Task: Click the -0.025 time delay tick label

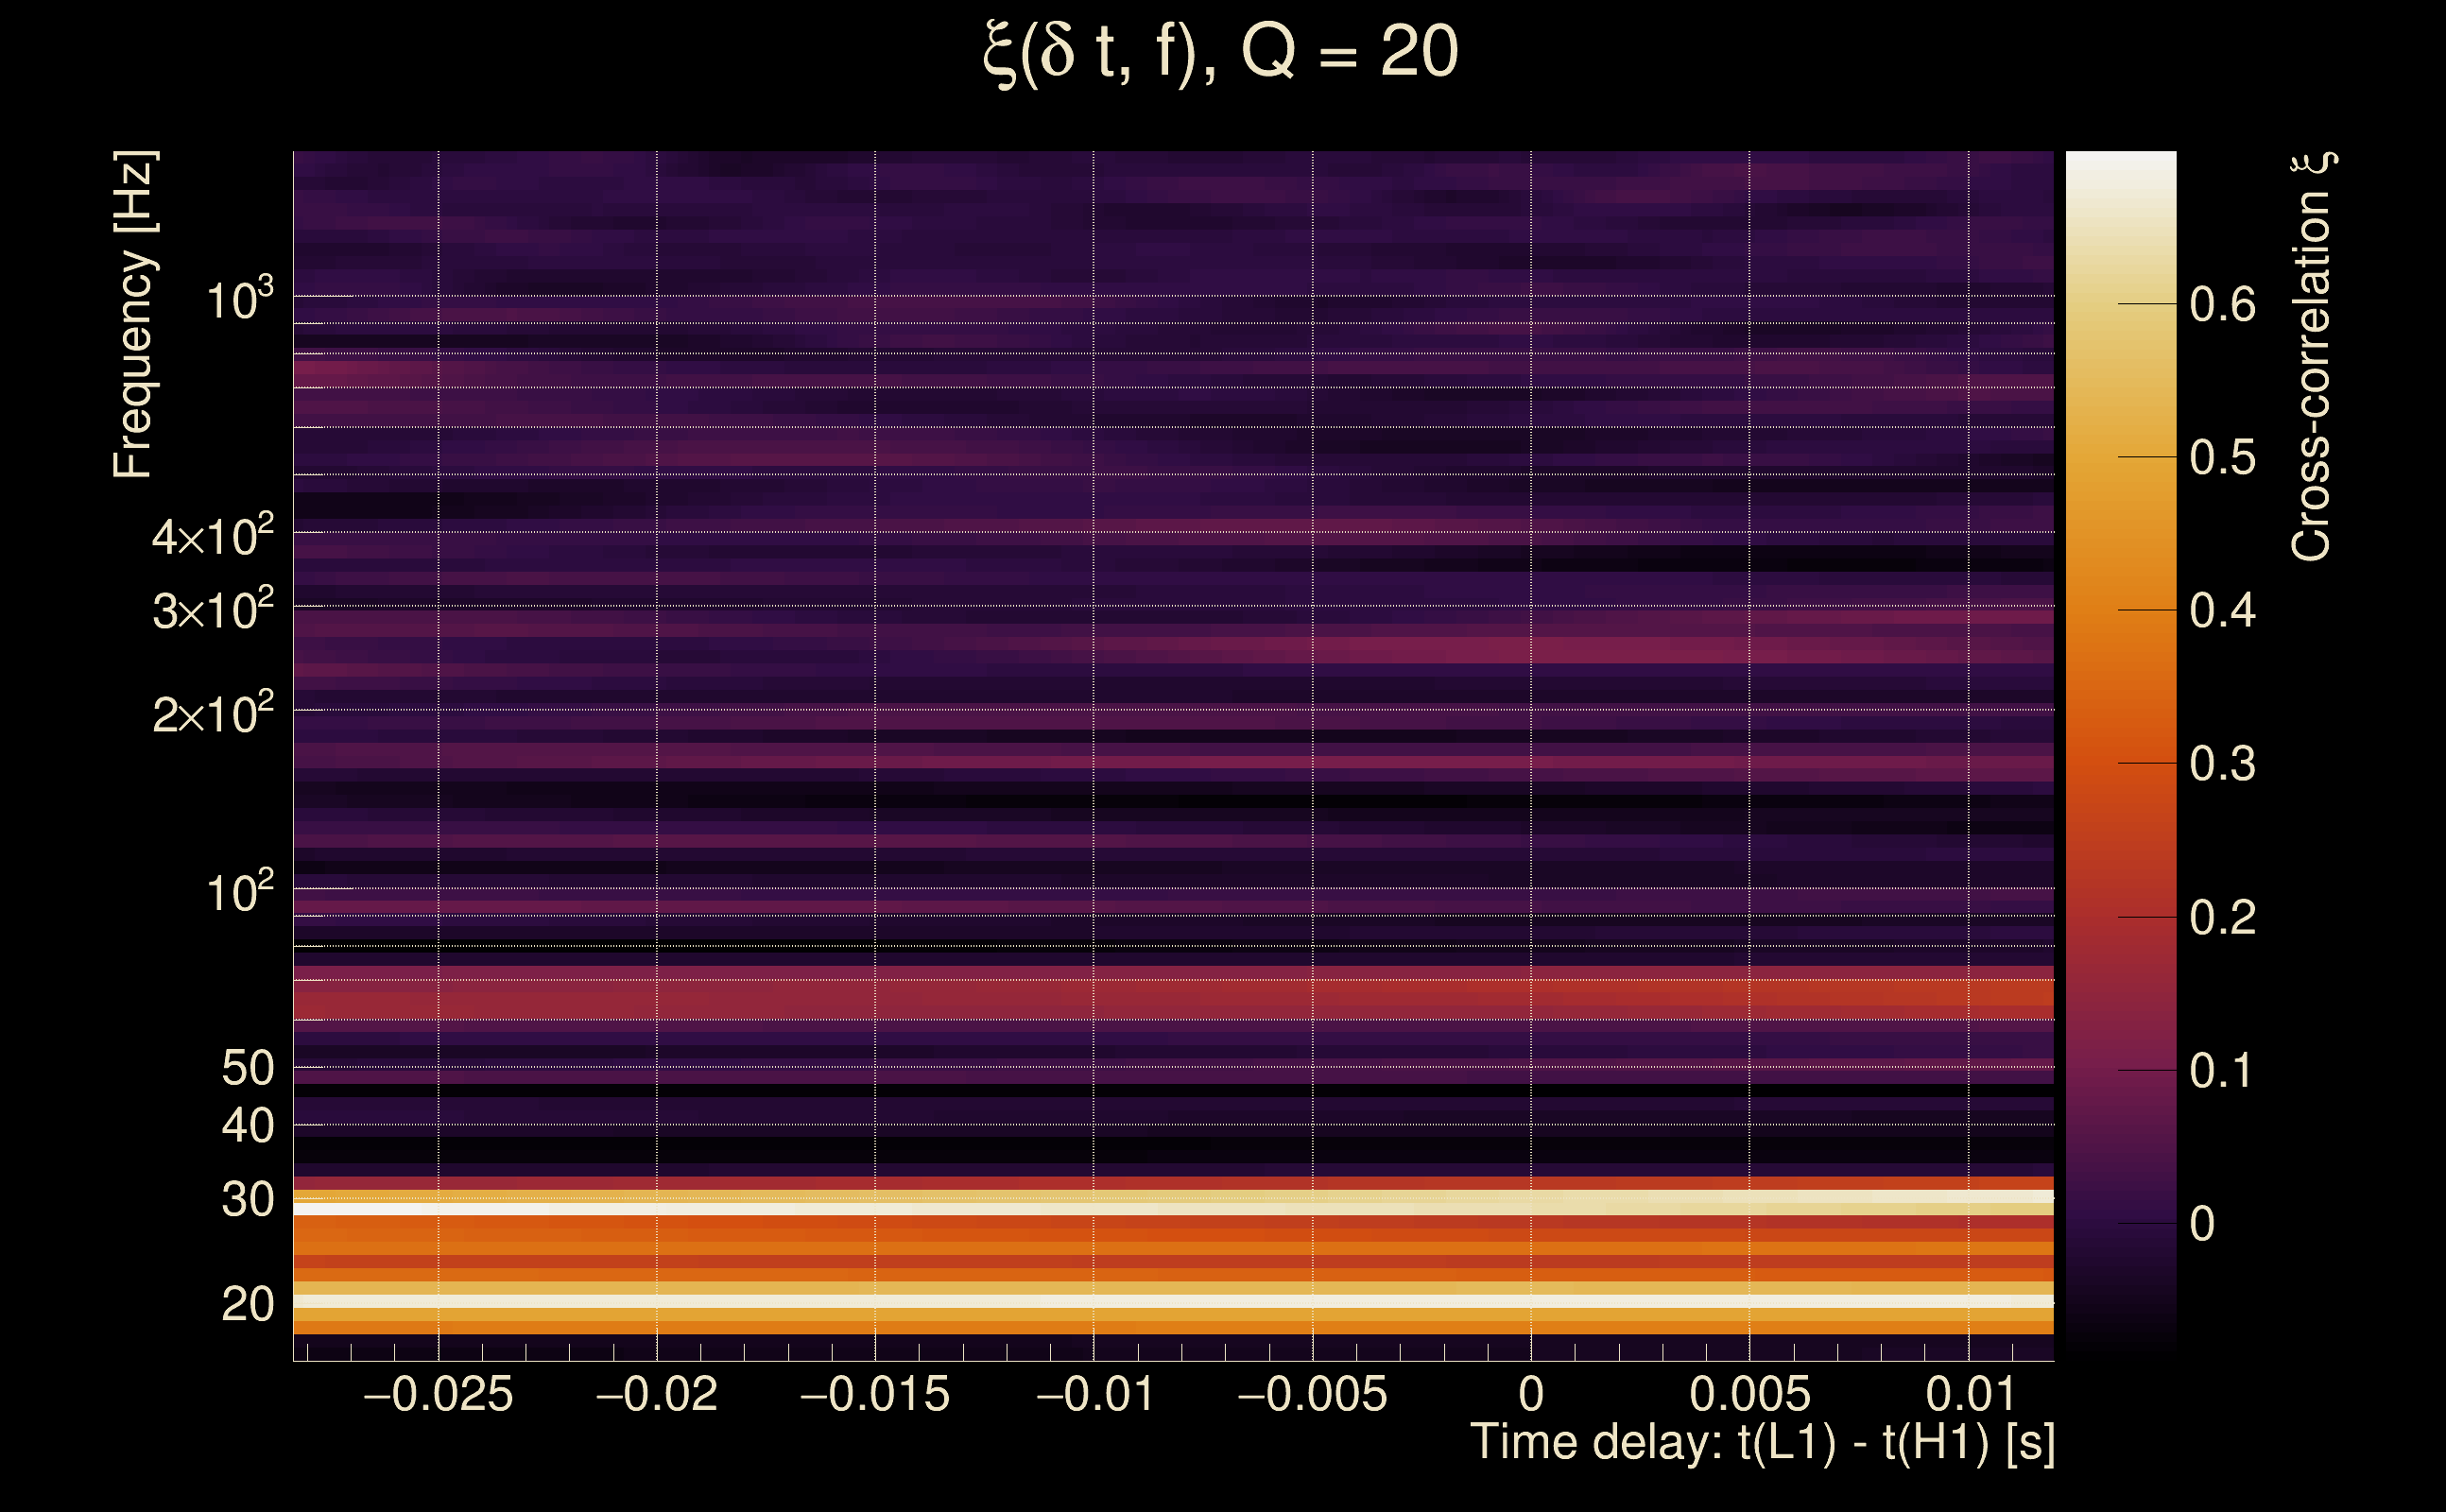Action: click(438, 1395)
